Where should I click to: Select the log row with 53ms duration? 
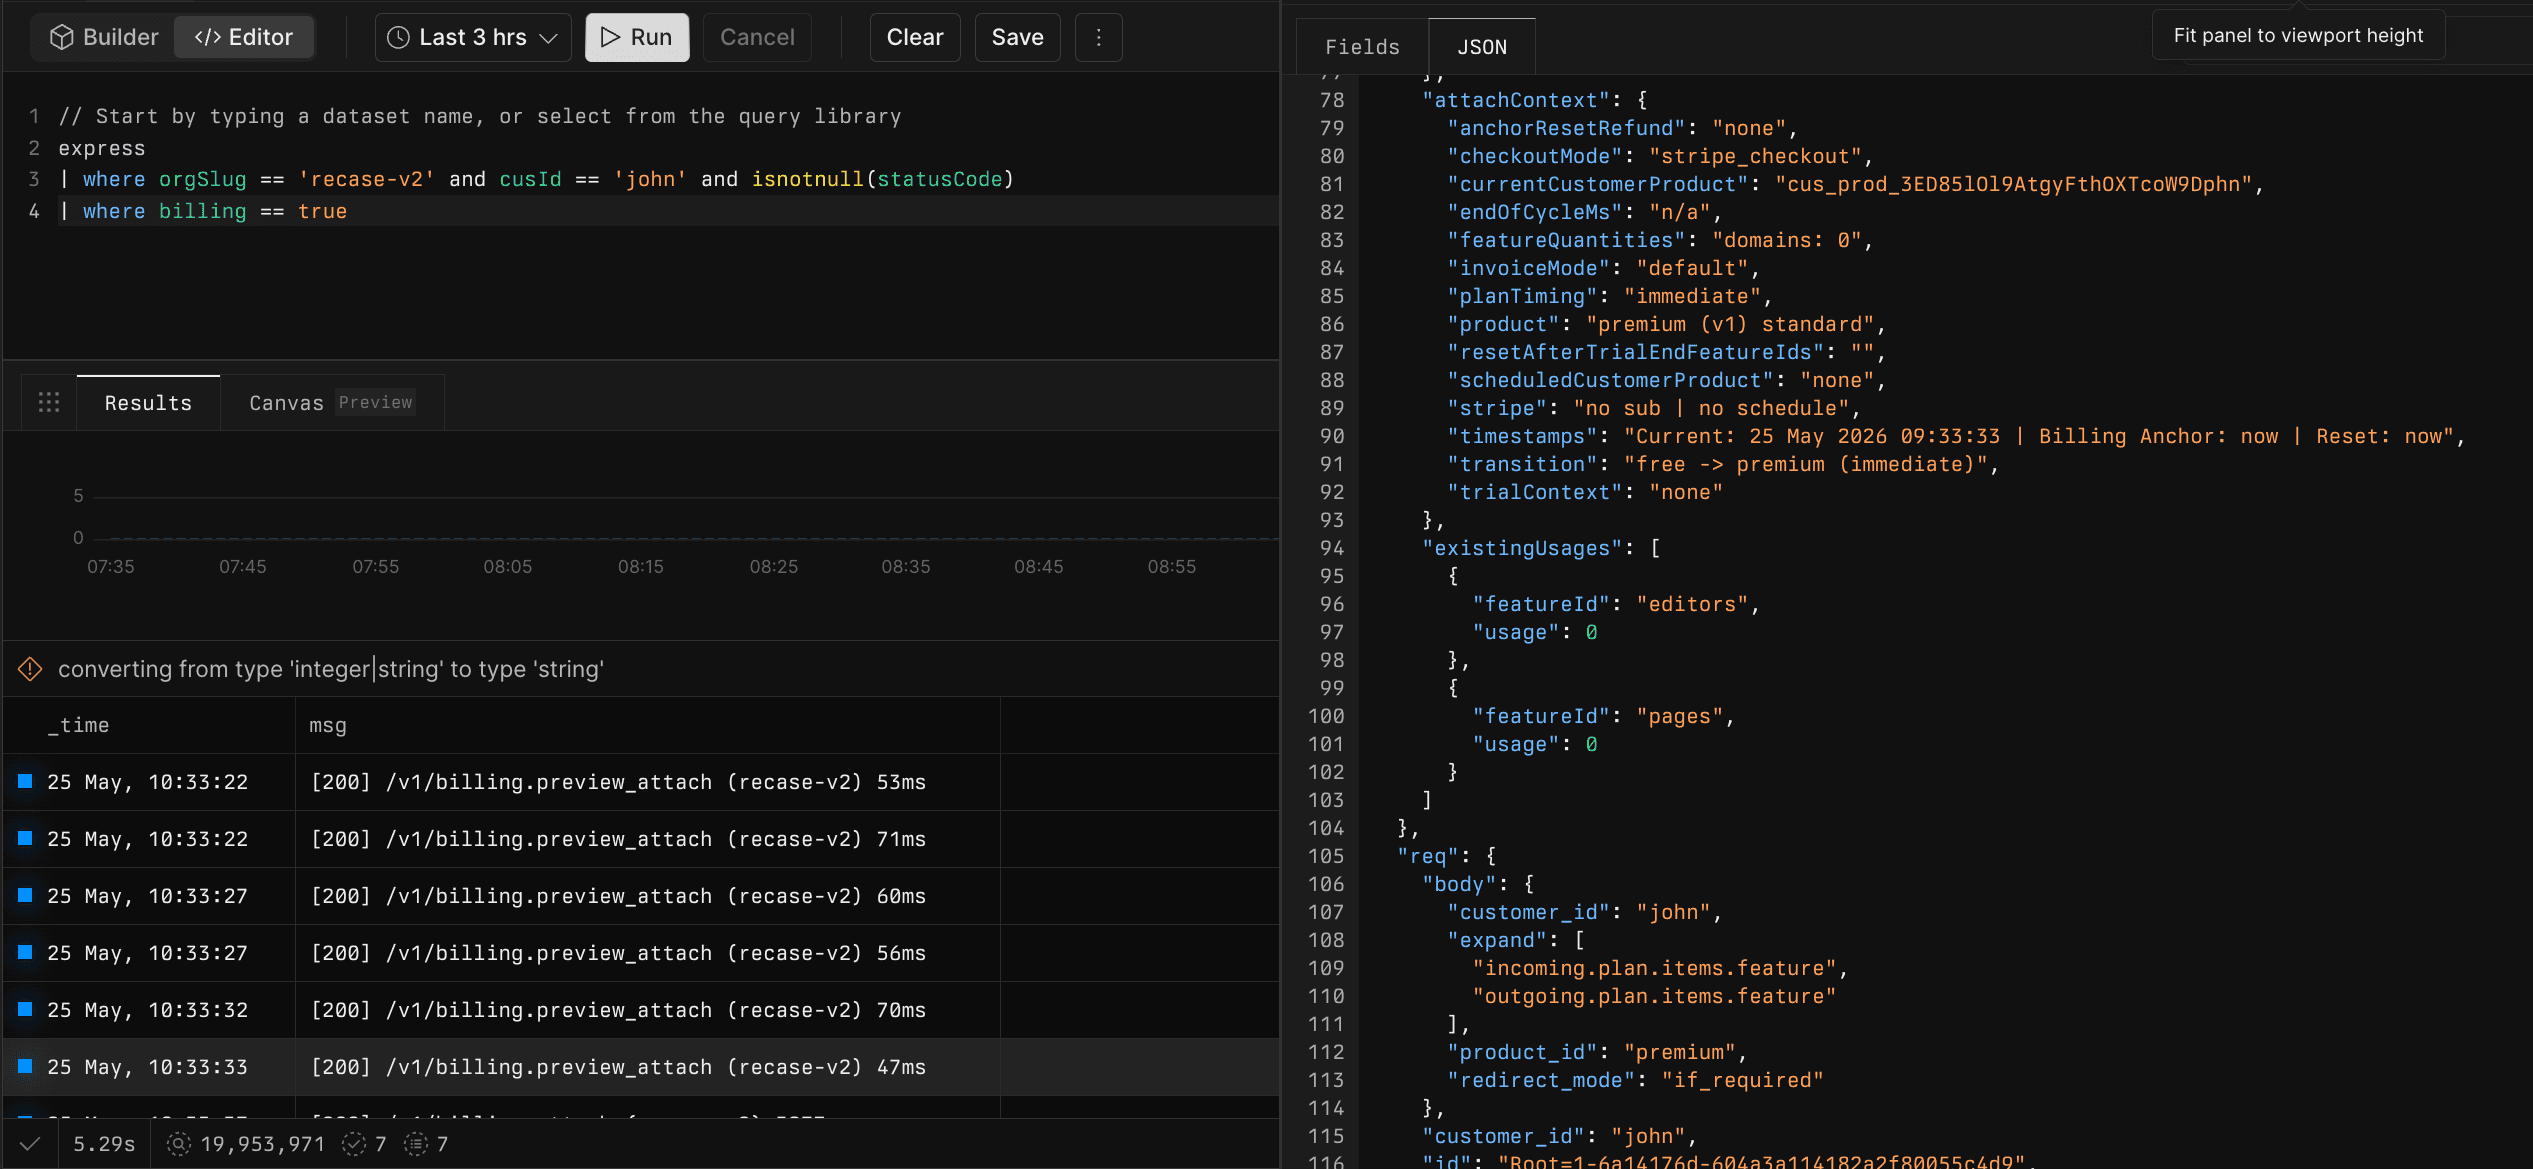pos(640,782)
